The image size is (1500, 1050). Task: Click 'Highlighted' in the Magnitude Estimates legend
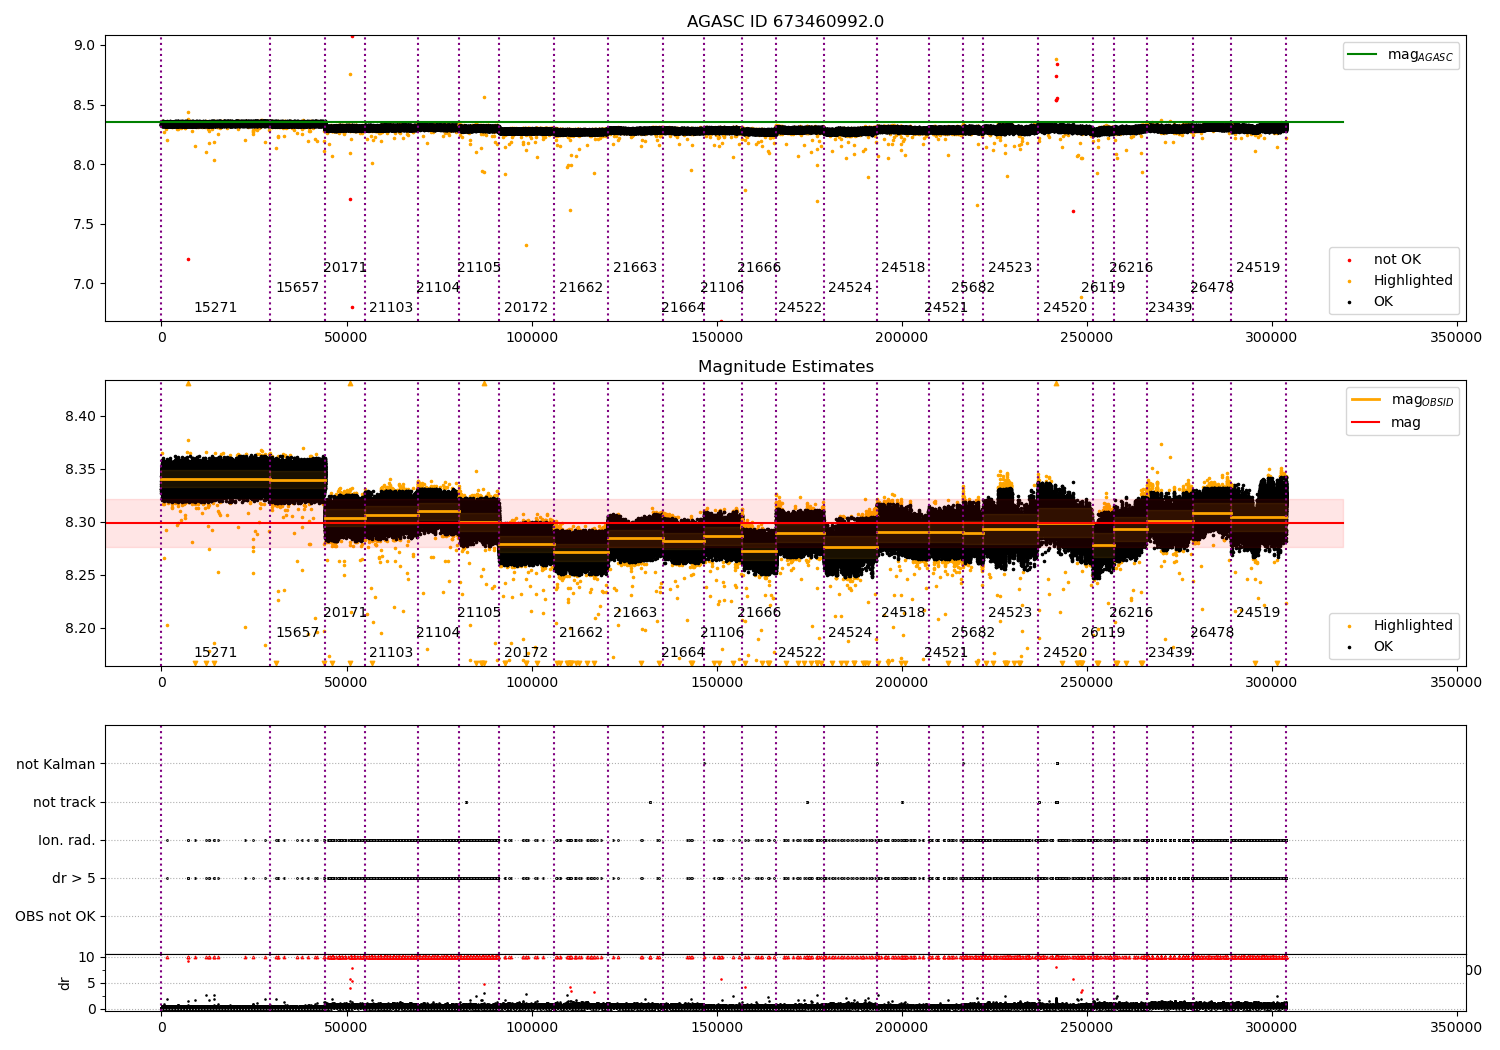click(x=1413, y=625)
